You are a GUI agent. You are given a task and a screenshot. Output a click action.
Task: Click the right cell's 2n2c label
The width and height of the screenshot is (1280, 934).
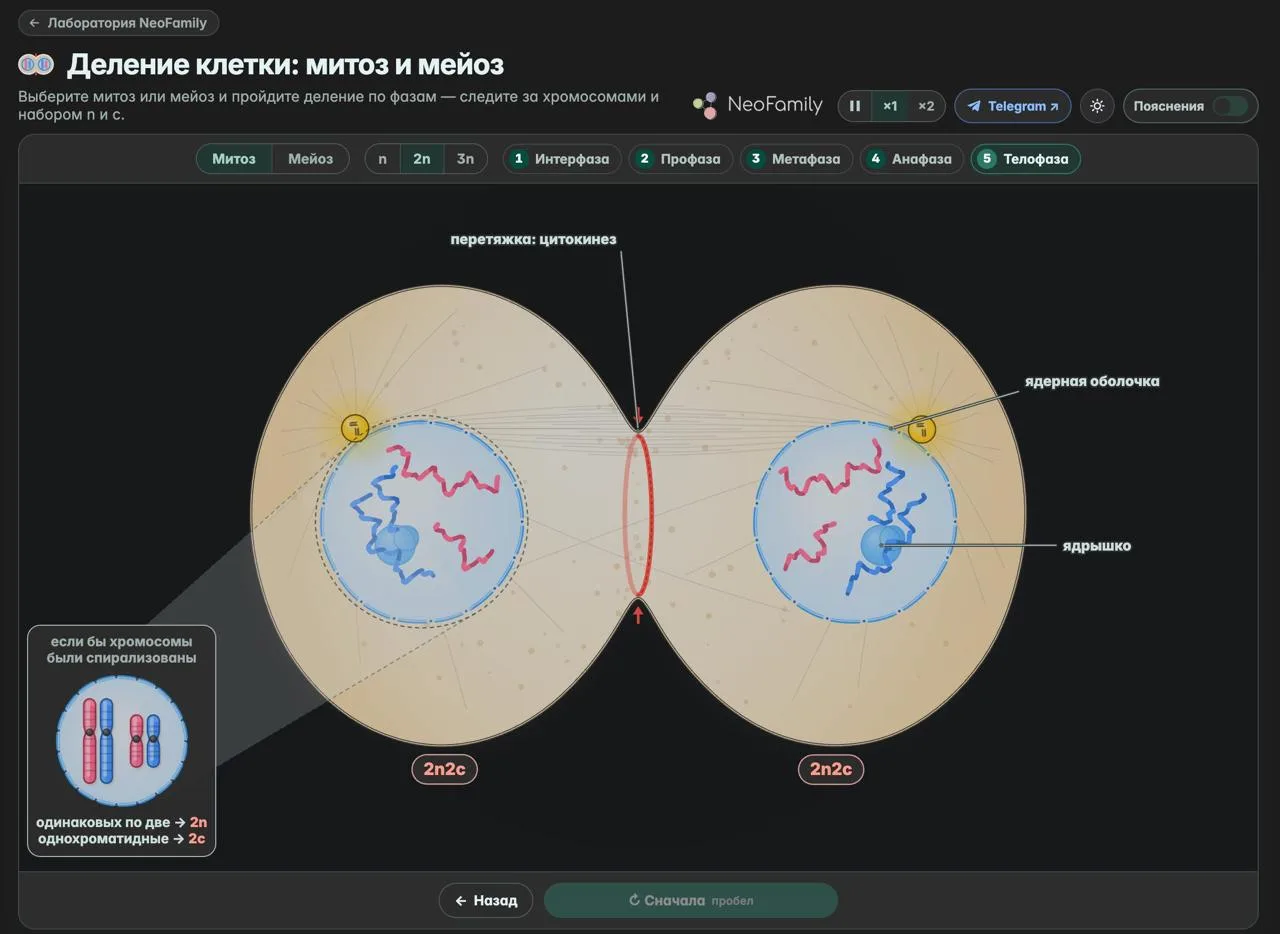[x=831, y=769]
